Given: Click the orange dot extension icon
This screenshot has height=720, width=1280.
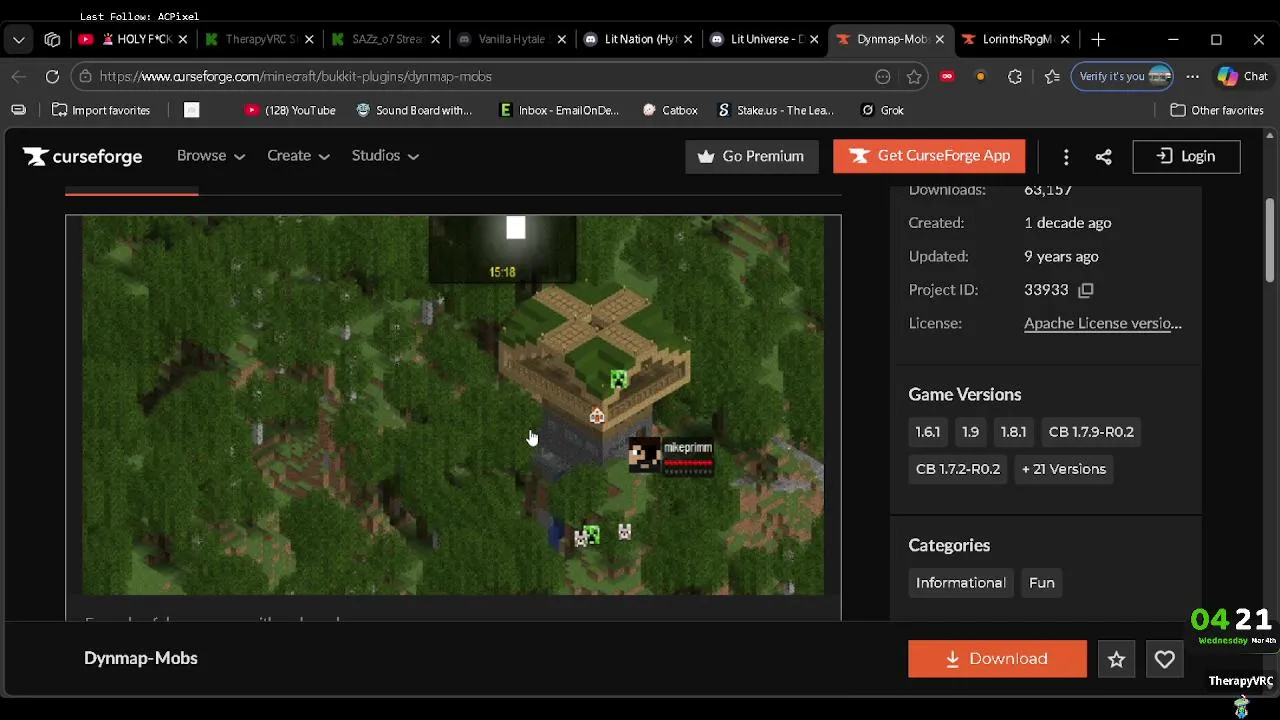Looking at the screenshot, I should (980, 76).
